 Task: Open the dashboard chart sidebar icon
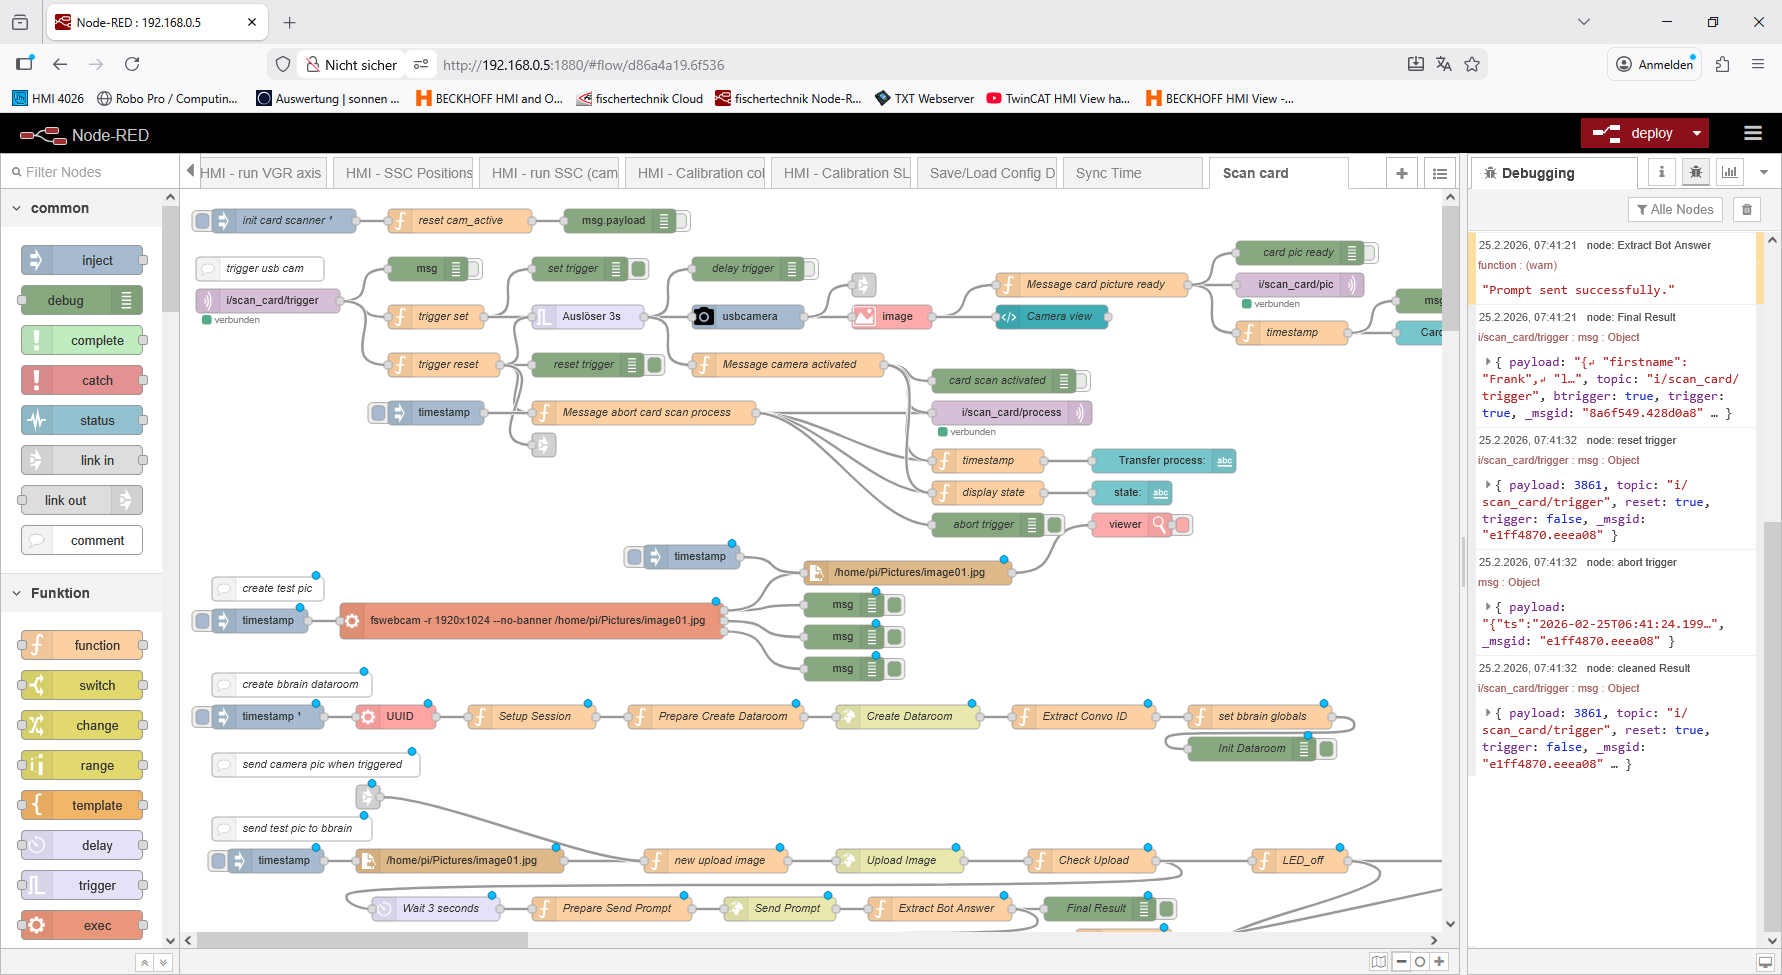[x=1729, y=172]
